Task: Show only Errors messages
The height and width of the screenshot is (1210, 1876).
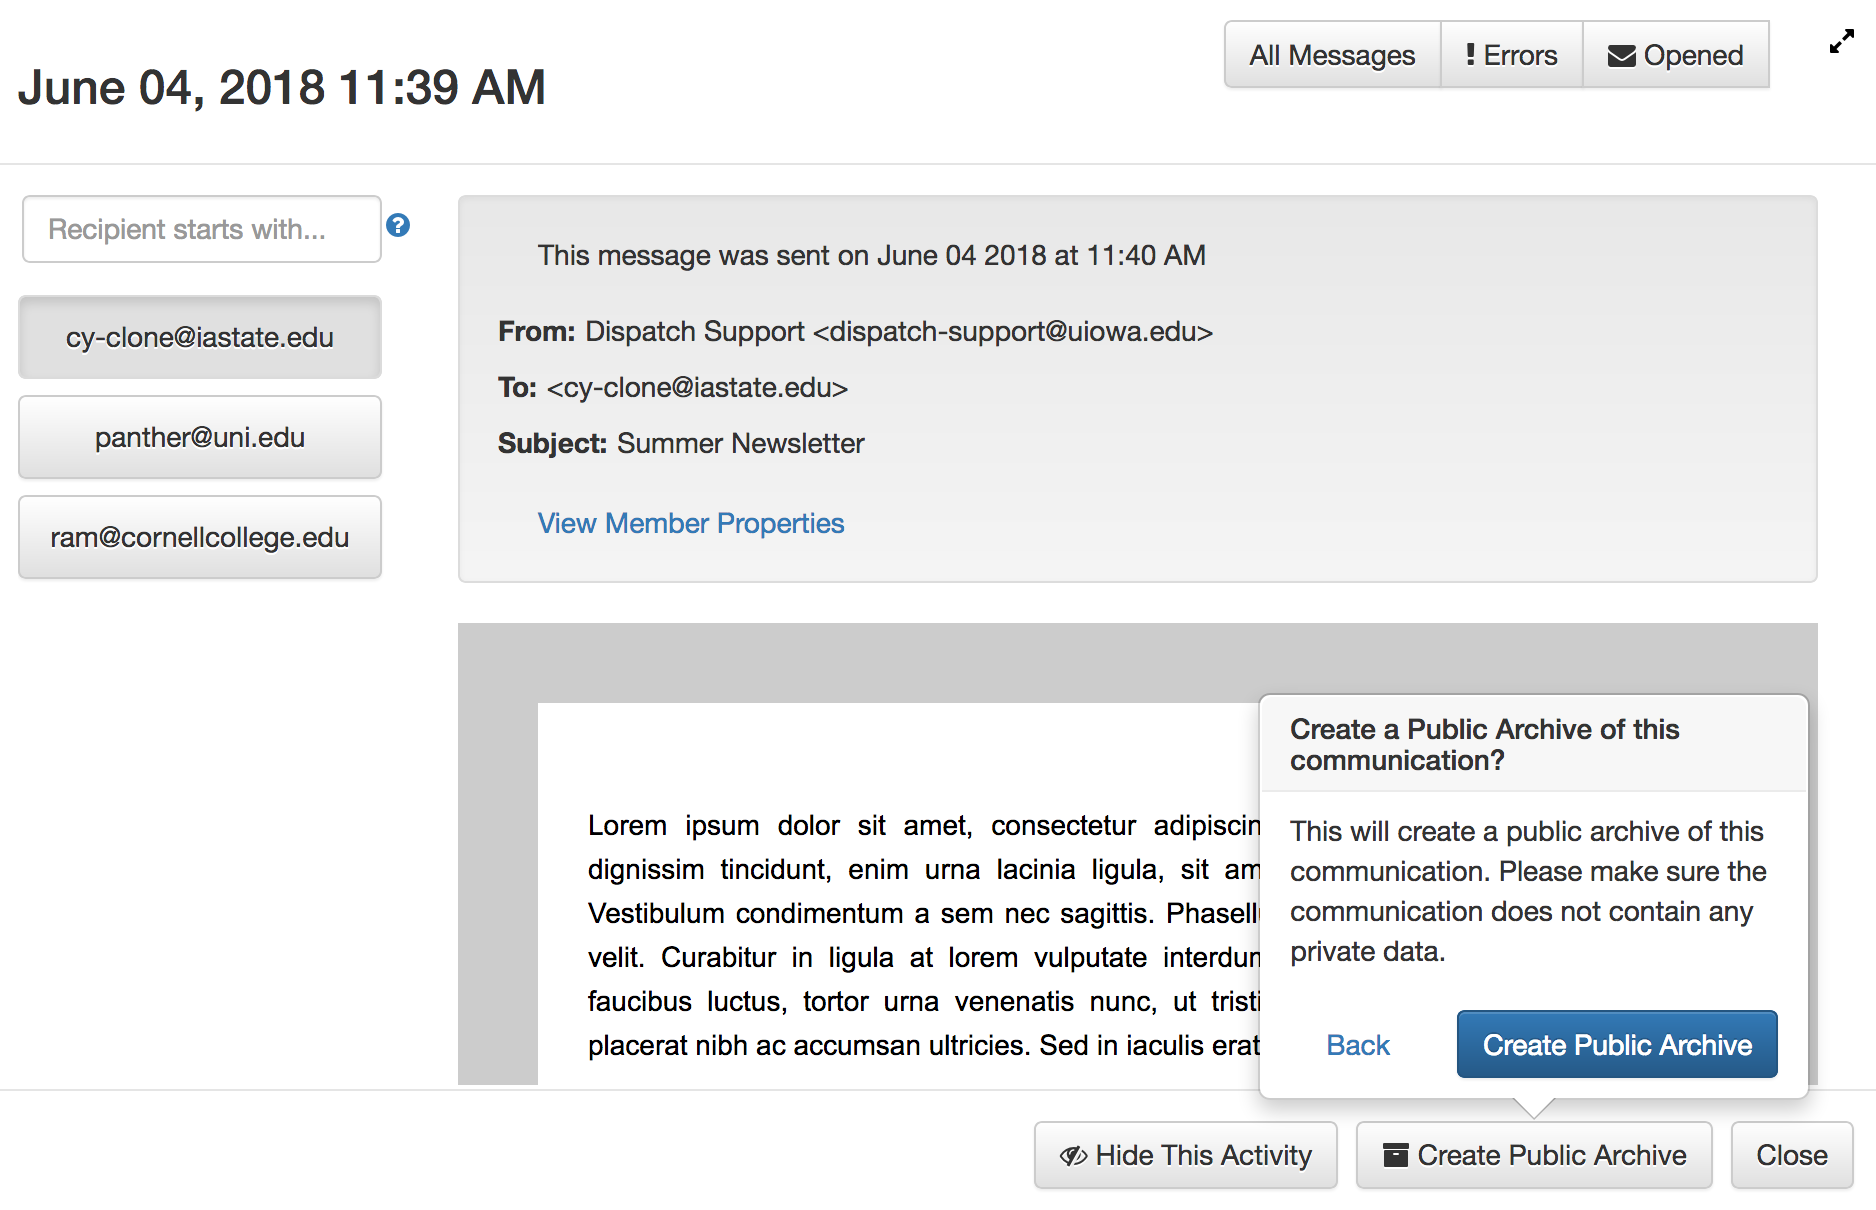Action: (1511, 55)
